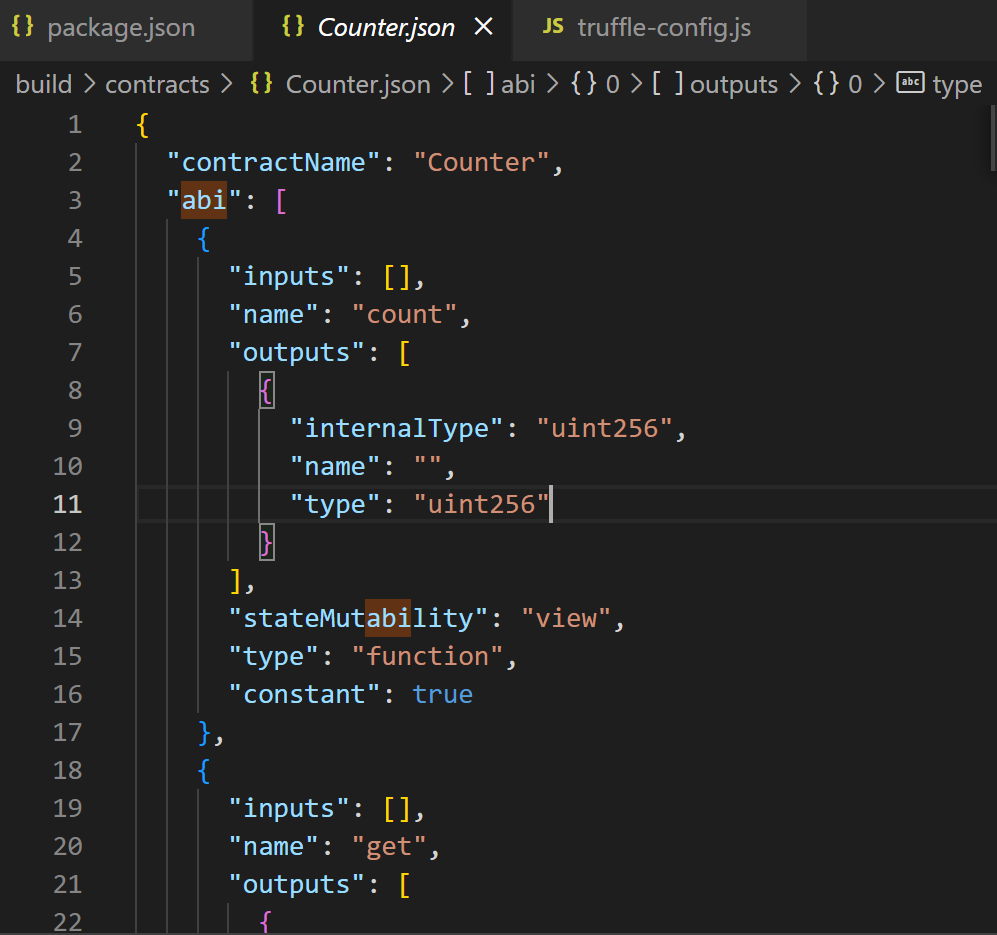Select the abi breadcrumb segment
Screen dimensions: 997x935
(x=518, y=84)
